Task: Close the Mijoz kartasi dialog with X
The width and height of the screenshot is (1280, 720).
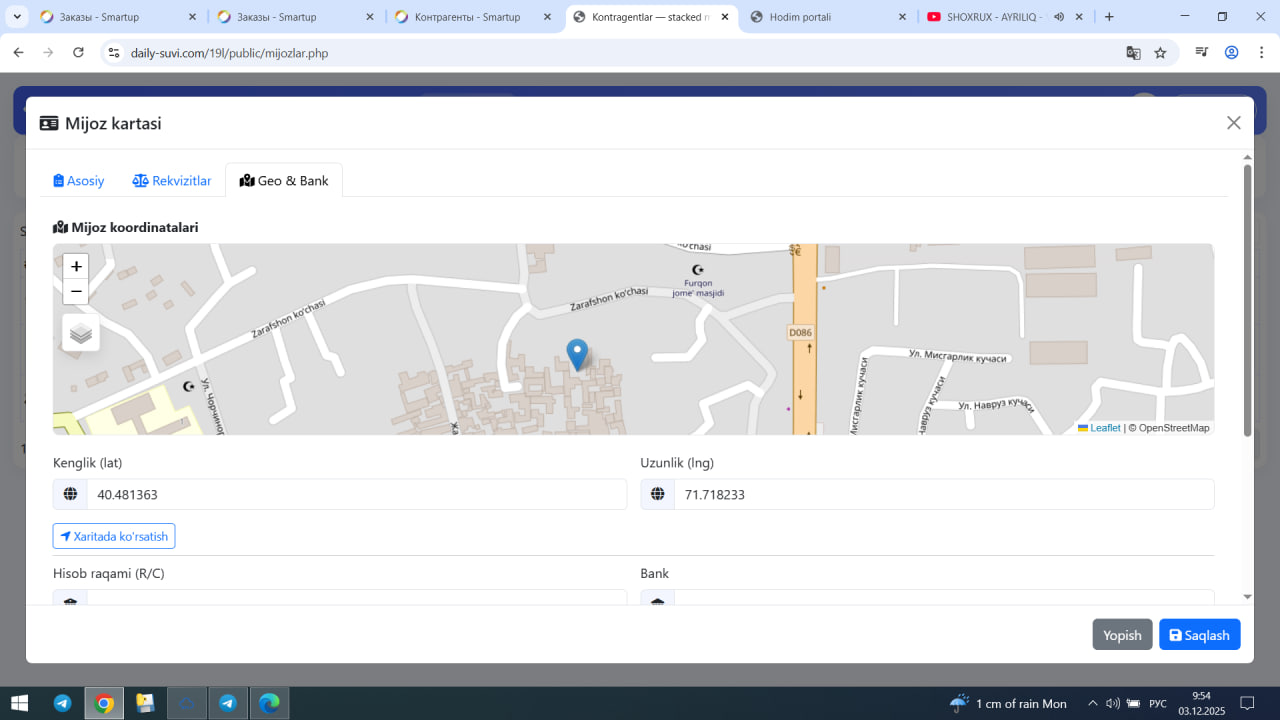Action: pyautogui.click(x=1234, y=123)
